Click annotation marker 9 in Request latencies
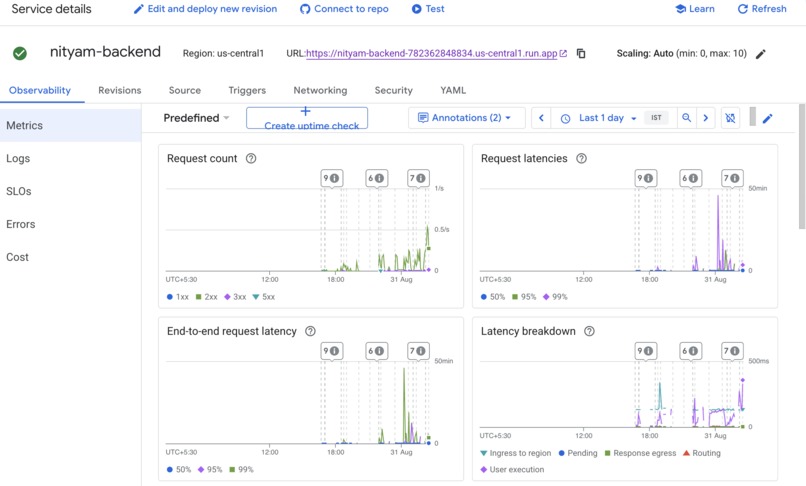The image size is (806, 486). (646, 178)
